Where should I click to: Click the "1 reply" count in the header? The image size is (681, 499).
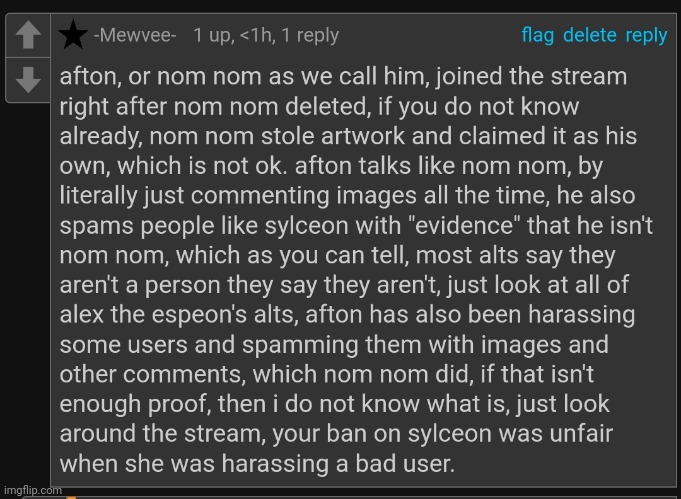point(310,36)
